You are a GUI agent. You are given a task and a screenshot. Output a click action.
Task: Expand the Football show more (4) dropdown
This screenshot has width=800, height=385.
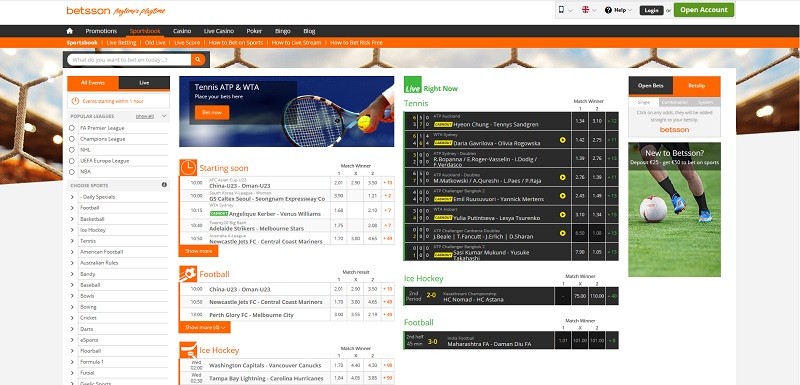click(205, 327)
